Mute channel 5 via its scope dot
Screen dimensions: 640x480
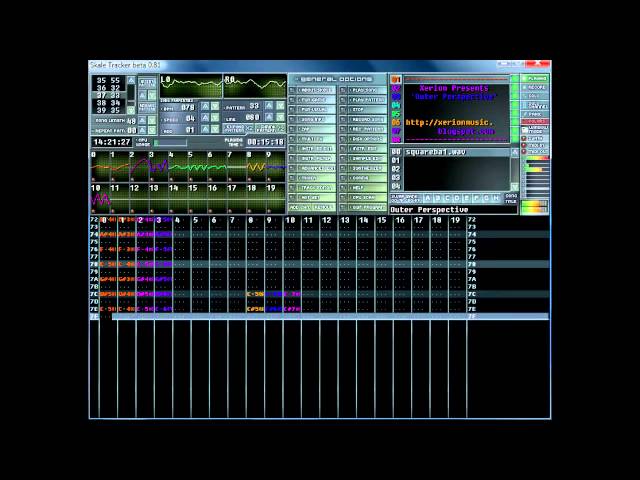point(191,179)
